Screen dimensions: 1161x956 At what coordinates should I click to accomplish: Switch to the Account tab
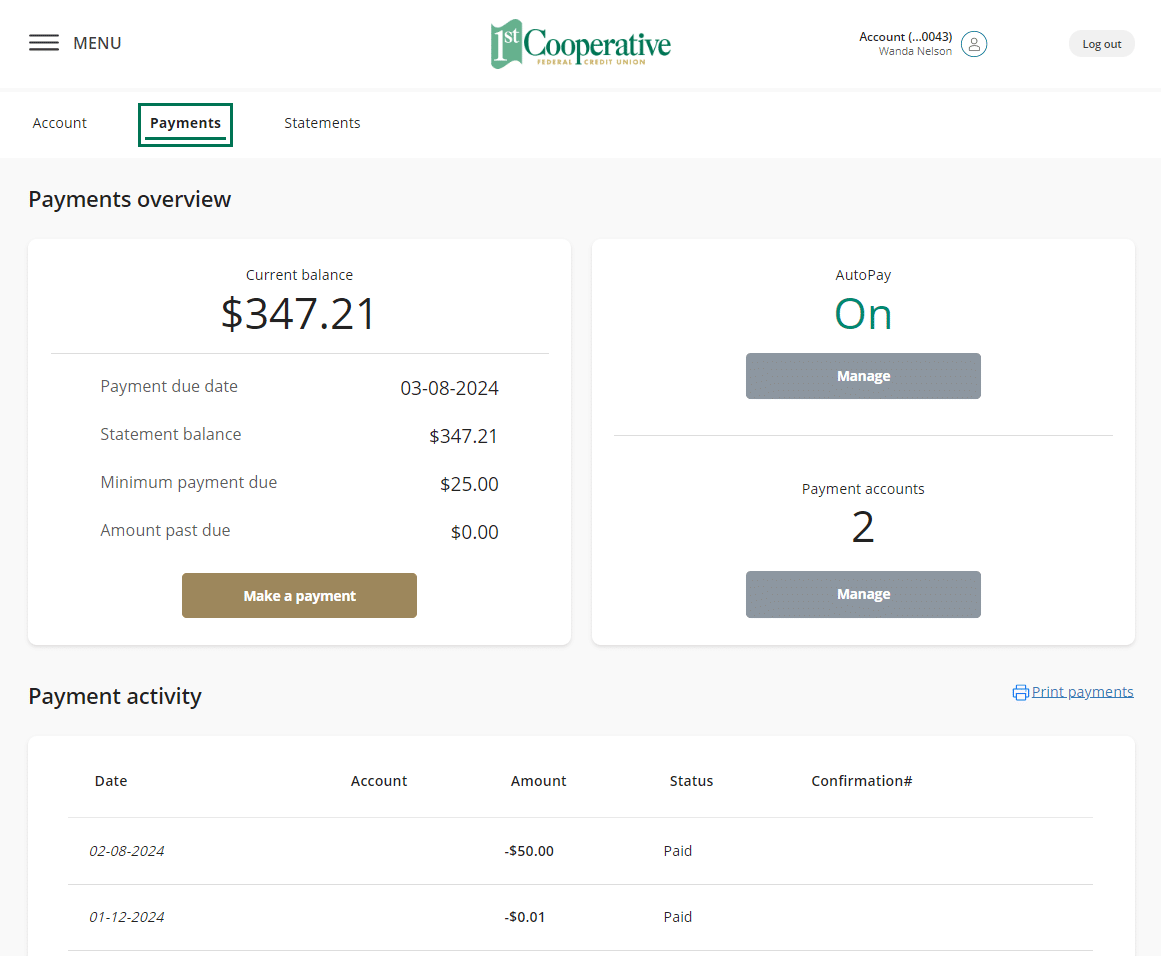[x=60, y=123]
